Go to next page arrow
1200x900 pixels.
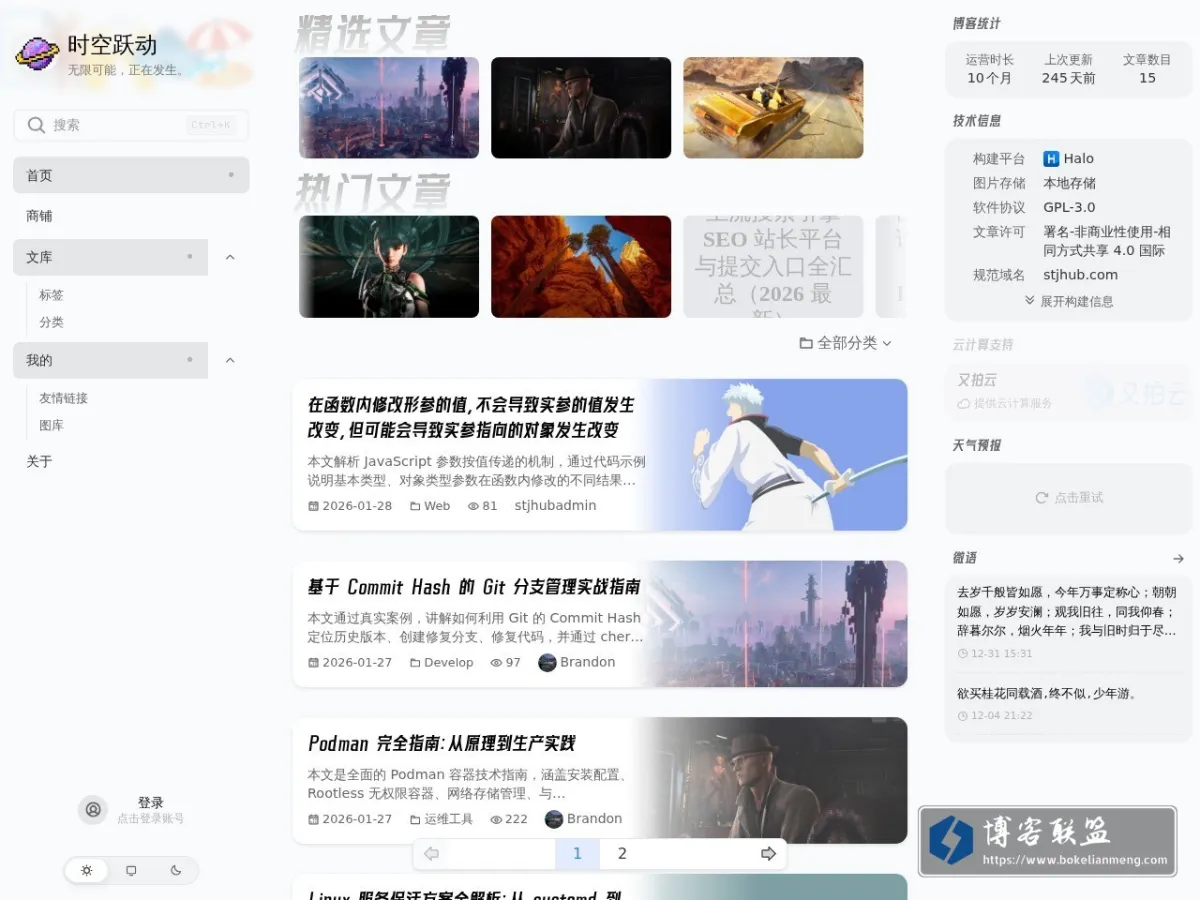coord(768,854)
